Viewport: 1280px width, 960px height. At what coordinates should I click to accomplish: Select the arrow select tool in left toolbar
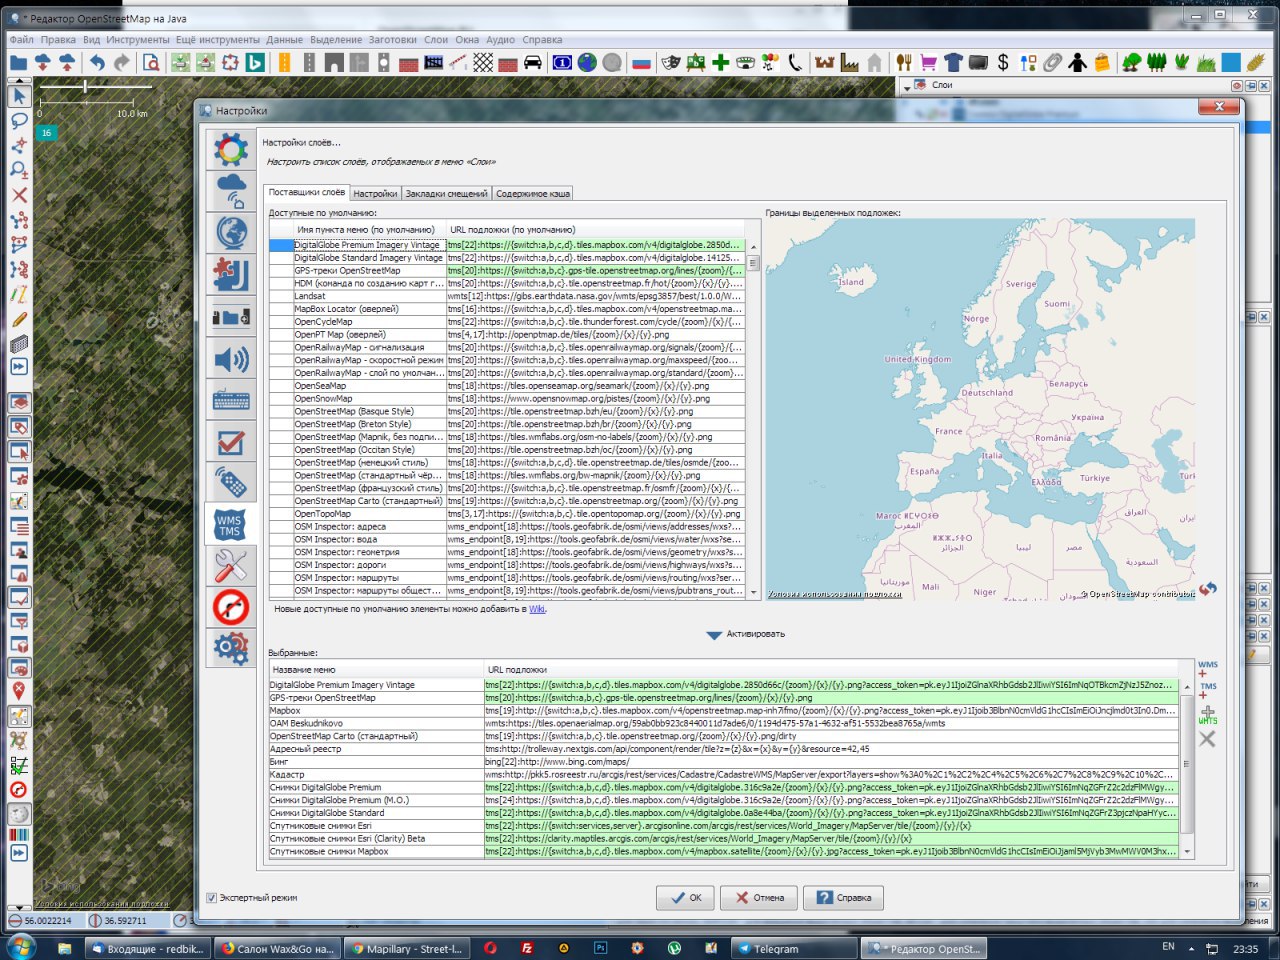click(x=18, y=97)
